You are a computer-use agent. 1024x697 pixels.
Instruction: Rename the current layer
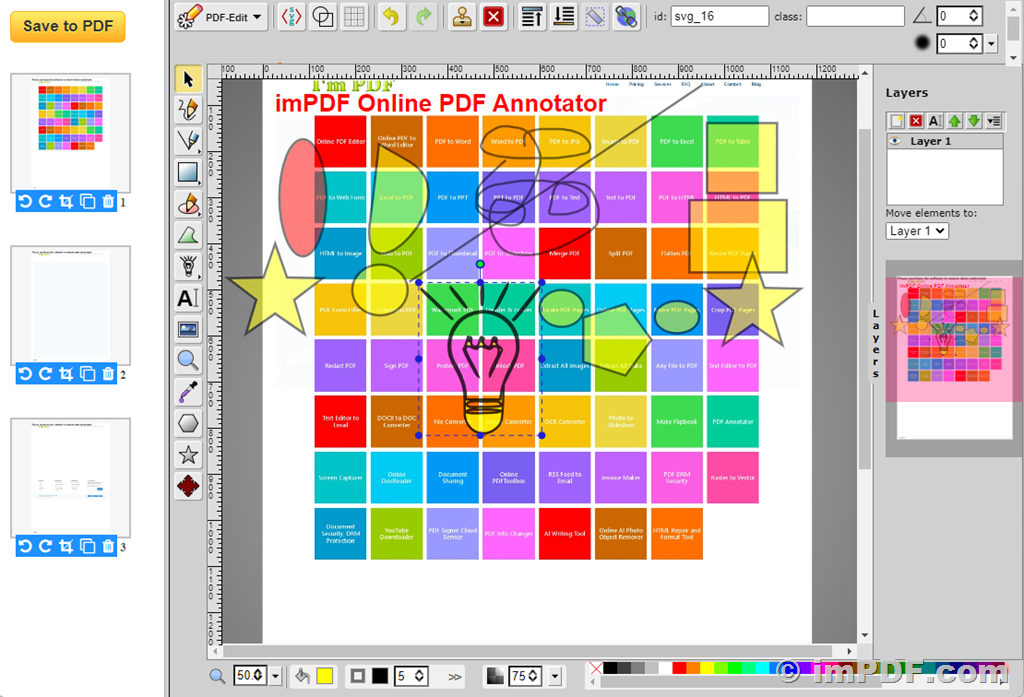pos(935,121)
